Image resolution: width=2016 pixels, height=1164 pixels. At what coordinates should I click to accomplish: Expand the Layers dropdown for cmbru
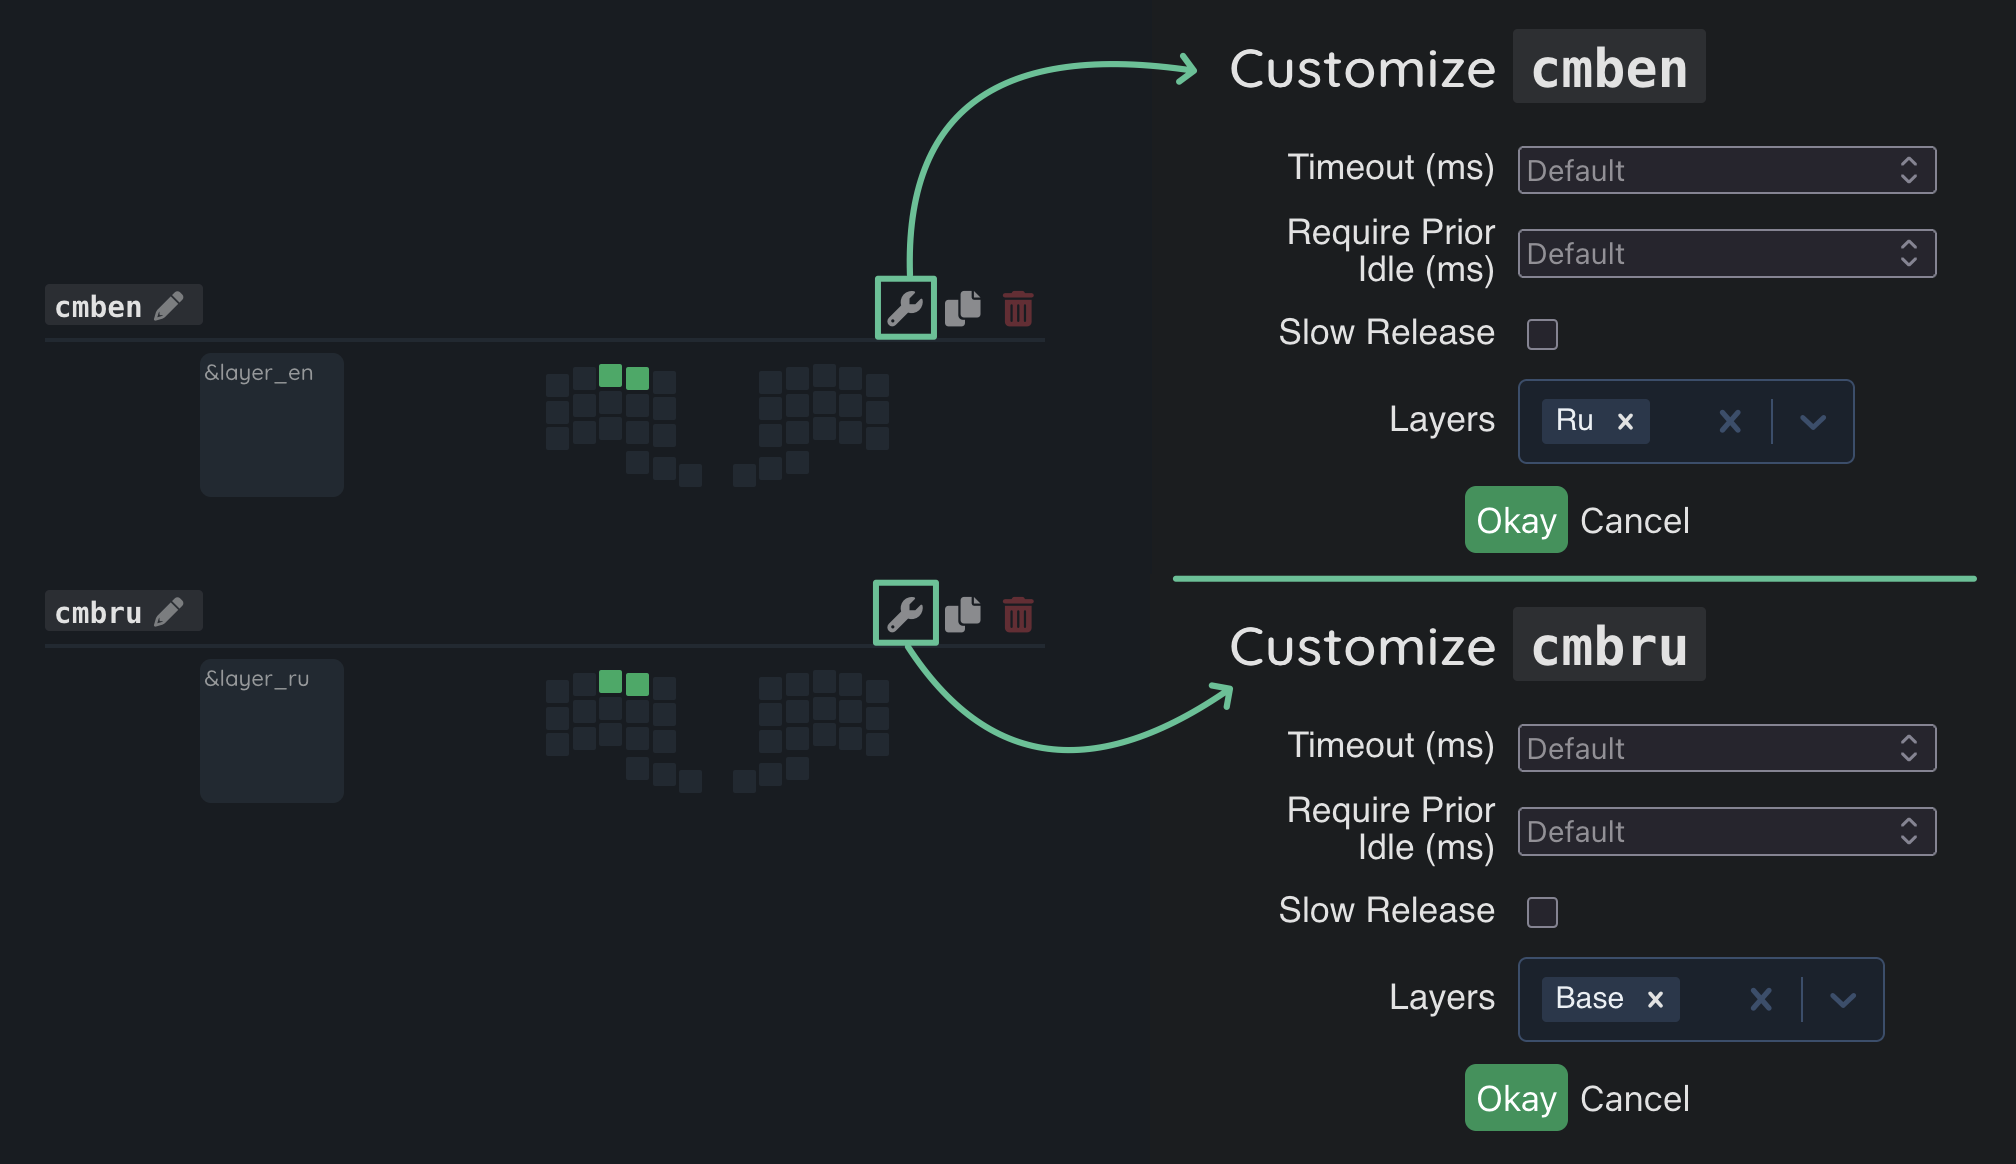[x=1843, y=1000]
